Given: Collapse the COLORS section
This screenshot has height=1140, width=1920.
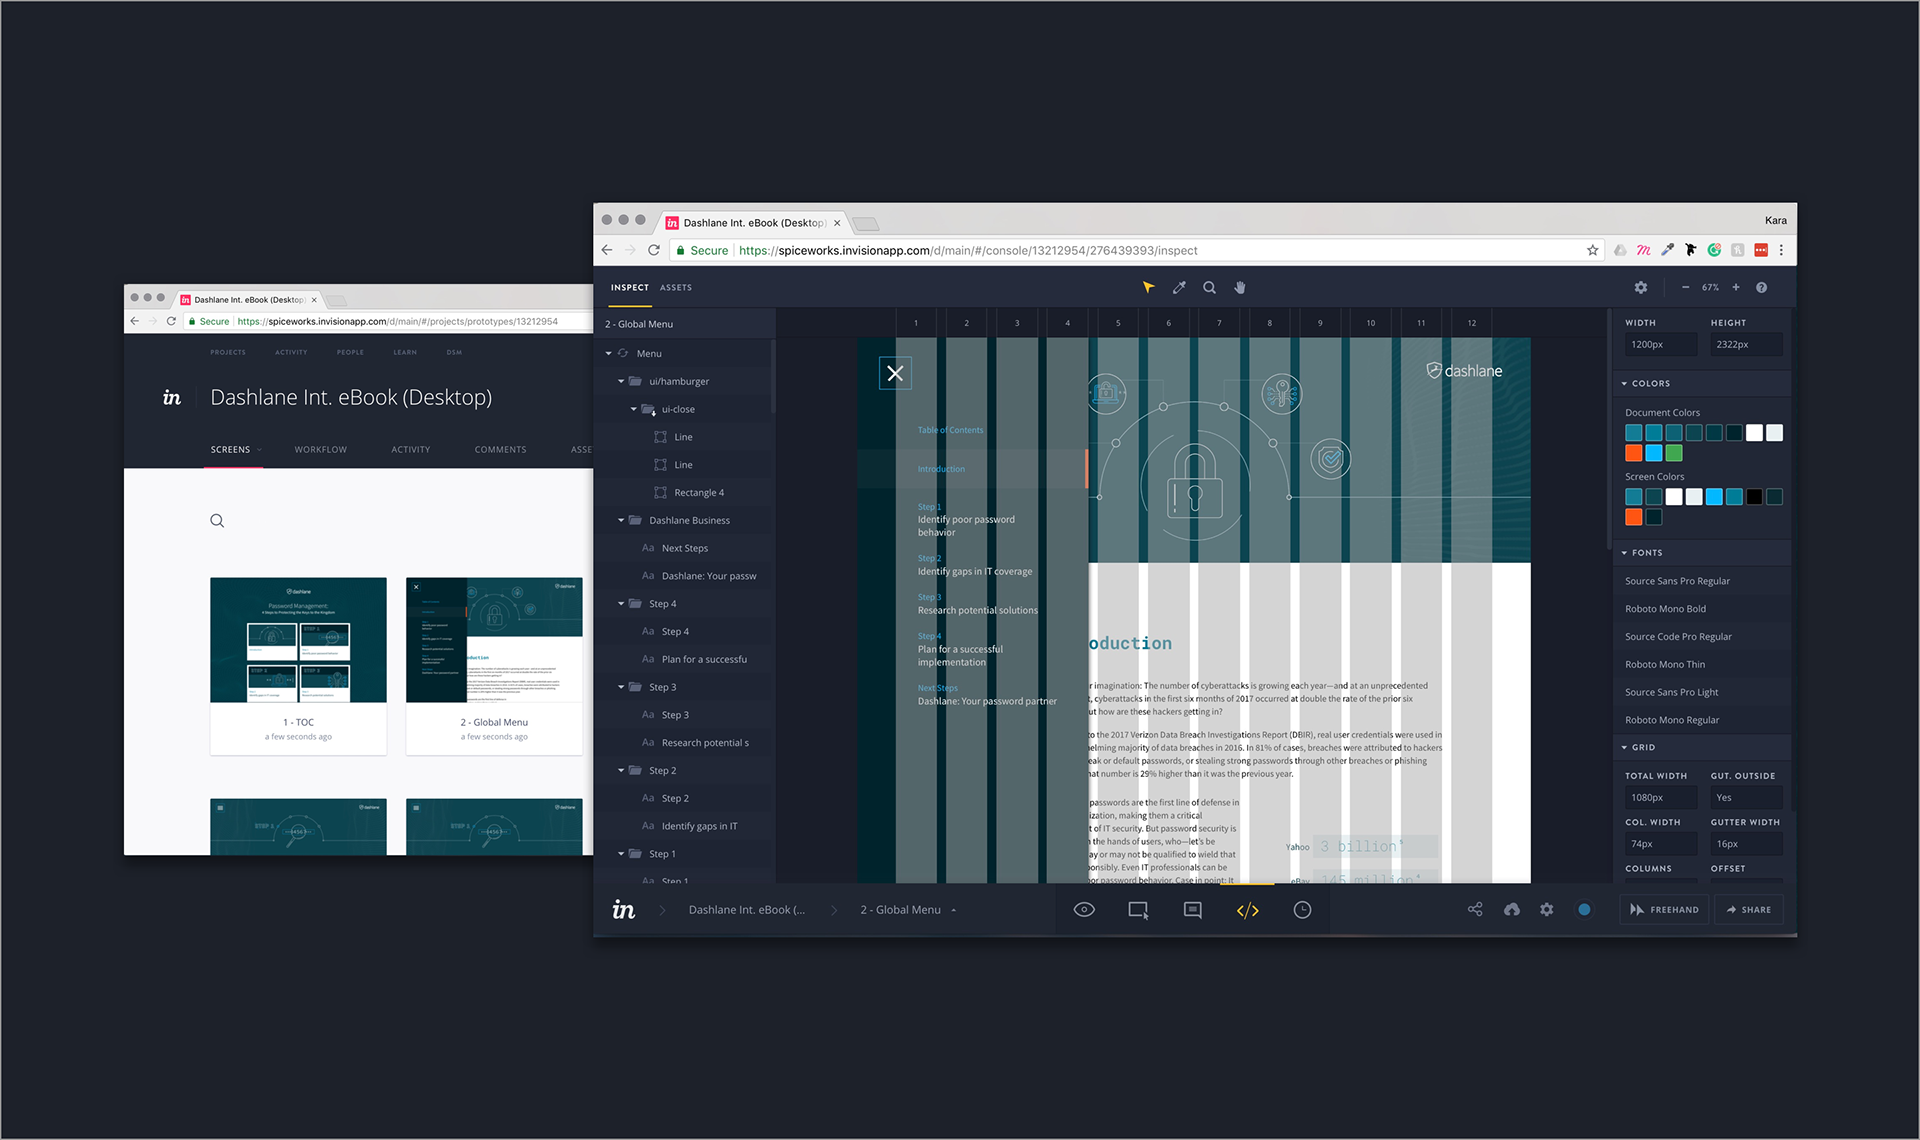Looking at the screenshot, I should [1624, 383].
